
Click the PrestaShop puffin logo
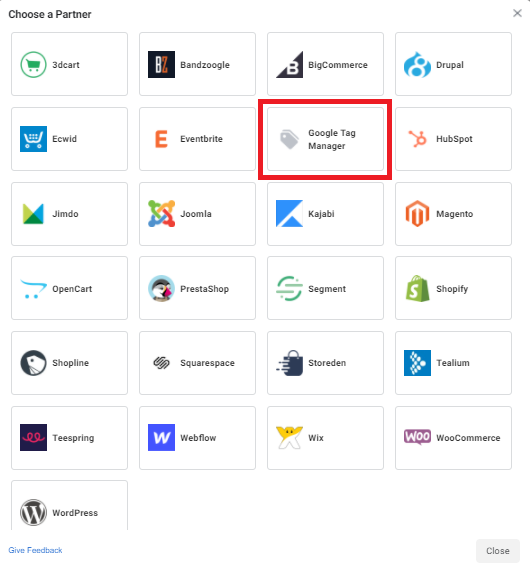tap(161, 289)
